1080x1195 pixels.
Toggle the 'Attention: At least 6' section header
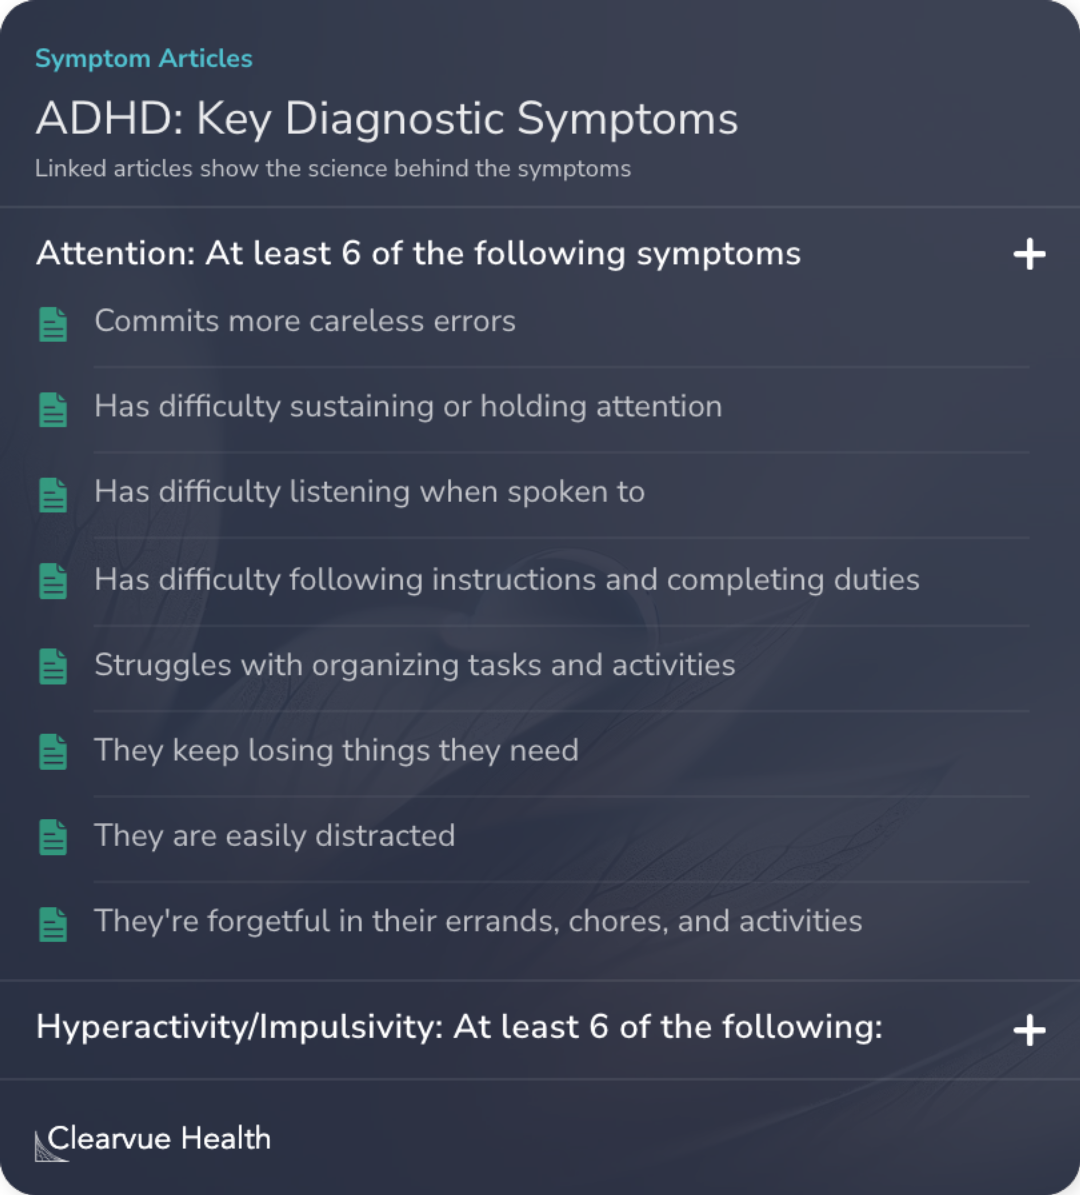click(418, 254)
